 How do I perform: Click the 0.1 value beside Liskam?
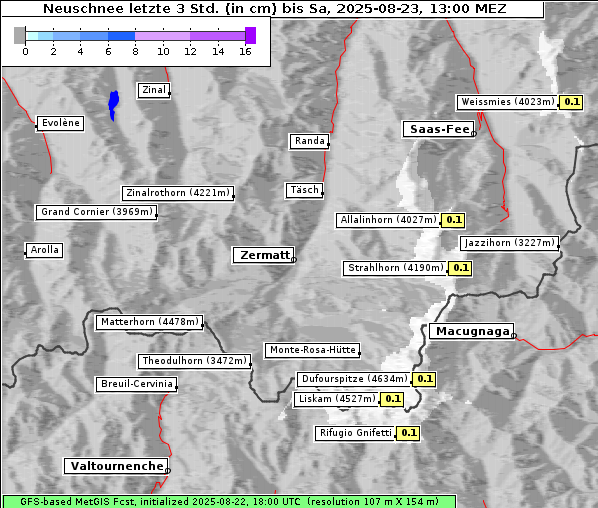tap(392, 399)
